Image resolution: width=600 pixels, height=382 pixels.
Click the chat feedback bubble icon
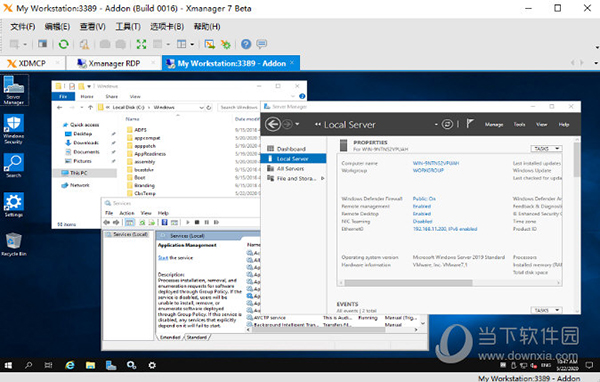click(x=262, y=44)
